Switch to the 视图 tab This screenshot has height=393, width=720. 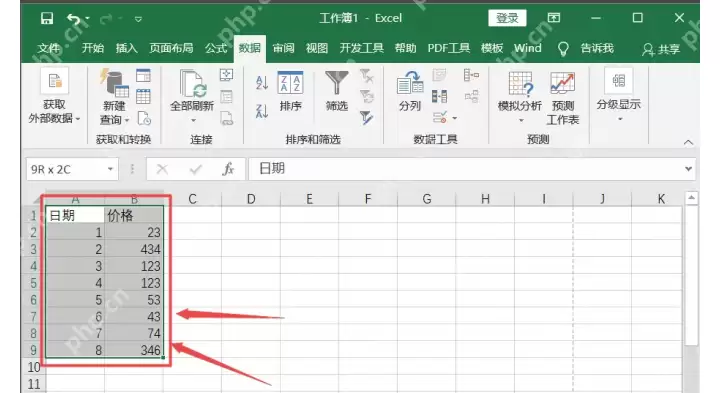(317, 48)
